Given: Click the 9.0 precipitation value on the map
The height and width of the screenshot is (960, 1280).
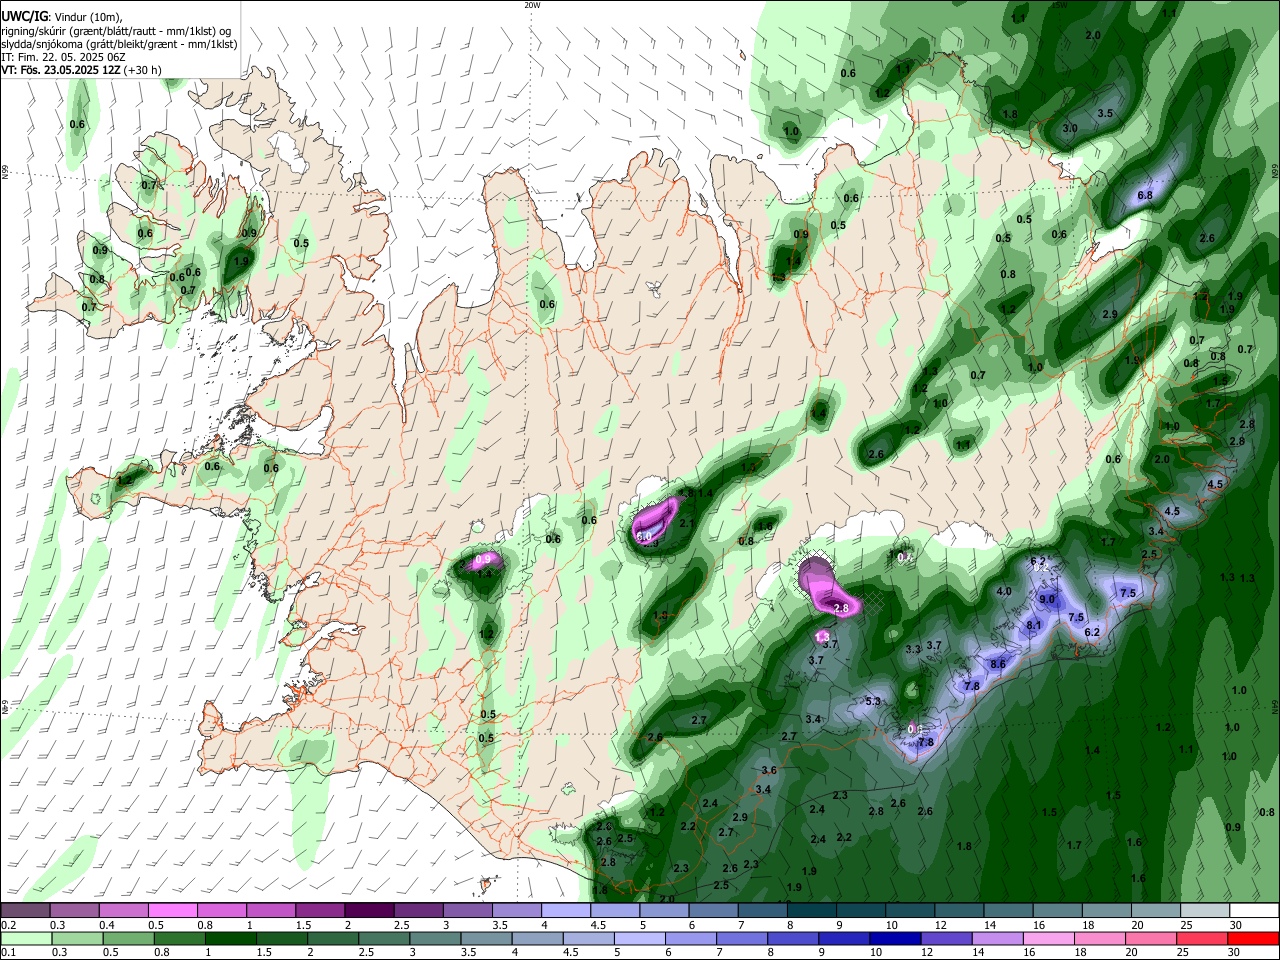Looking at the screenshot, I should [x=1047, y=599].
